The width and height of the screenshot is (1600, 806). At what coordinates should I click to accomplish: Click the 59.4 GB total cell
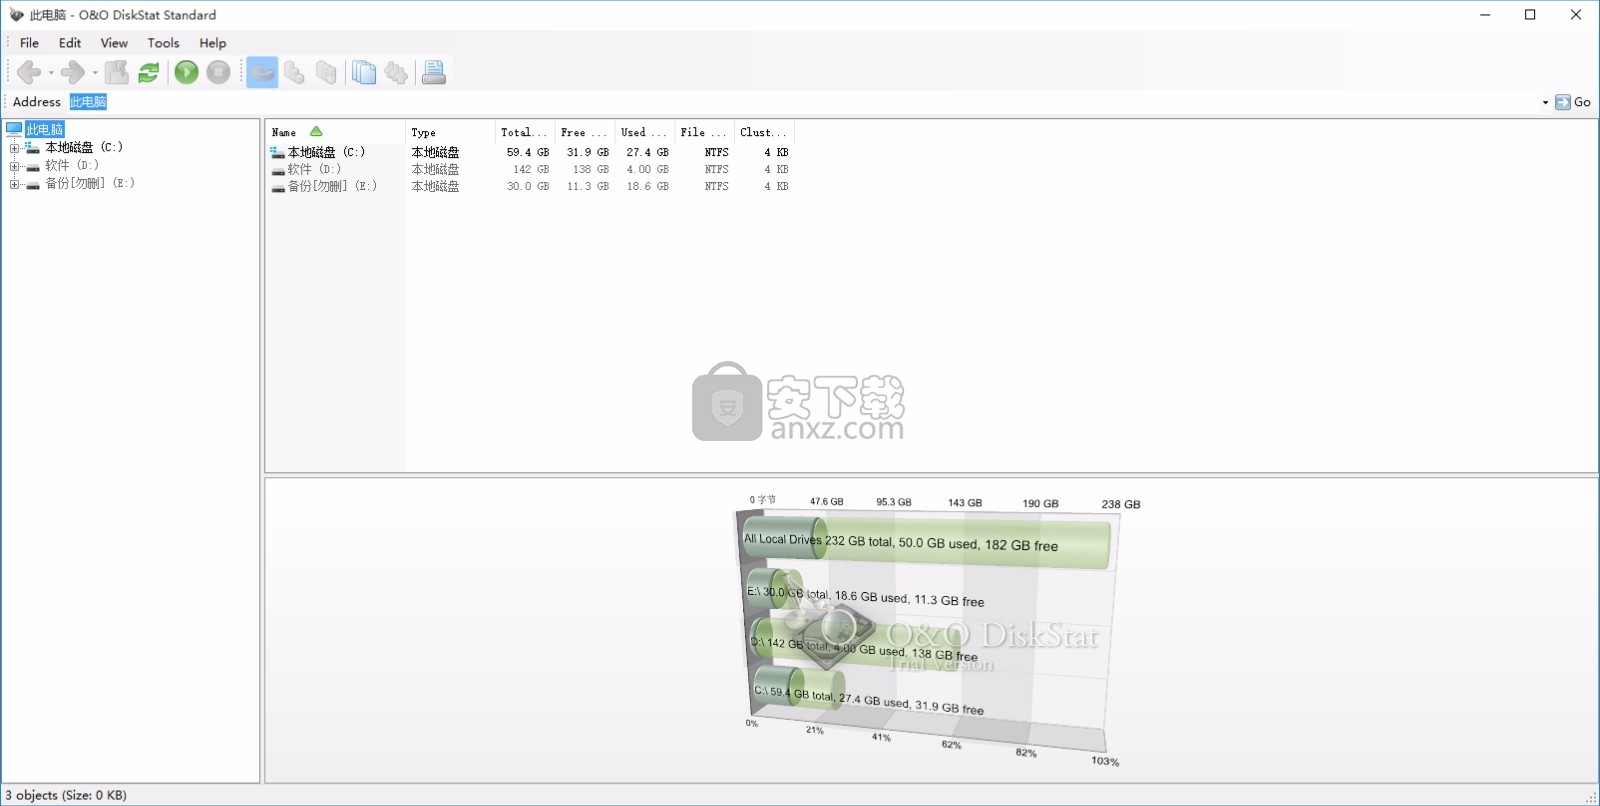[x=528, y=152]
